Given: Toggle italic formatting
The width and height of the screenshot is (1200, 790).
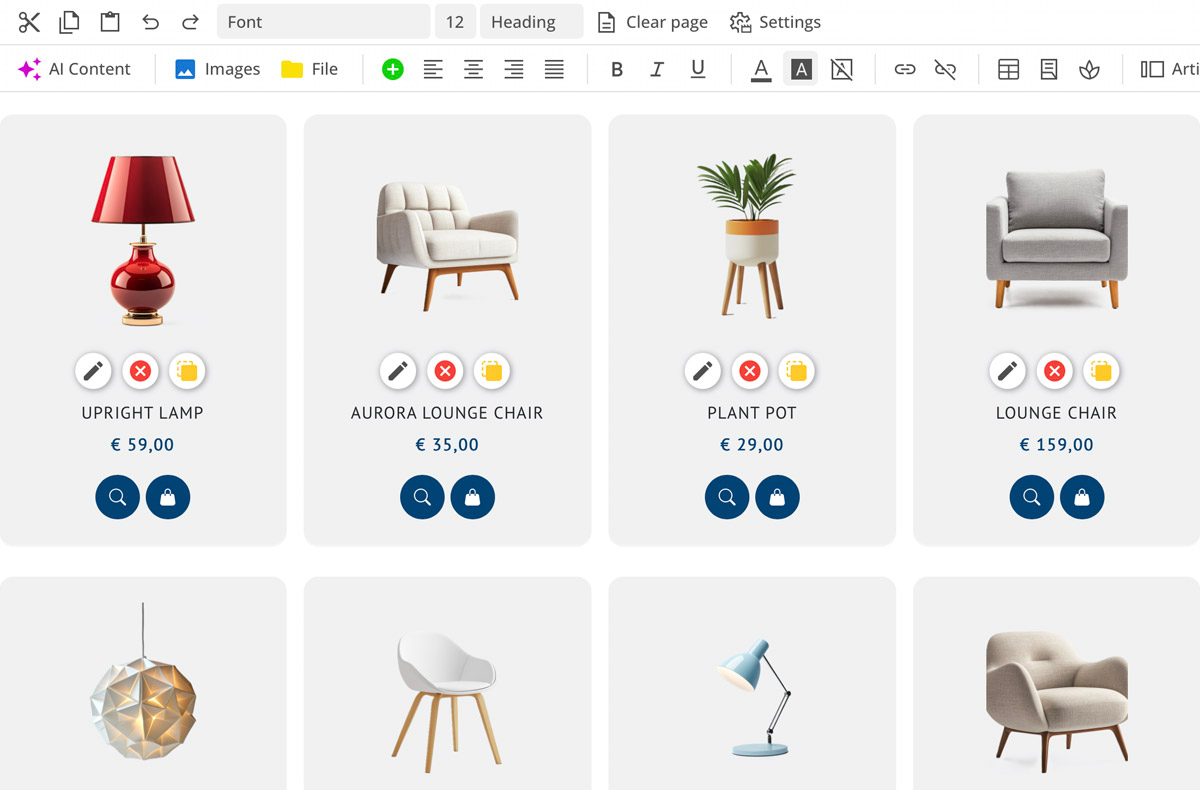Looking at the screenshot, I should tap(657, 69).
